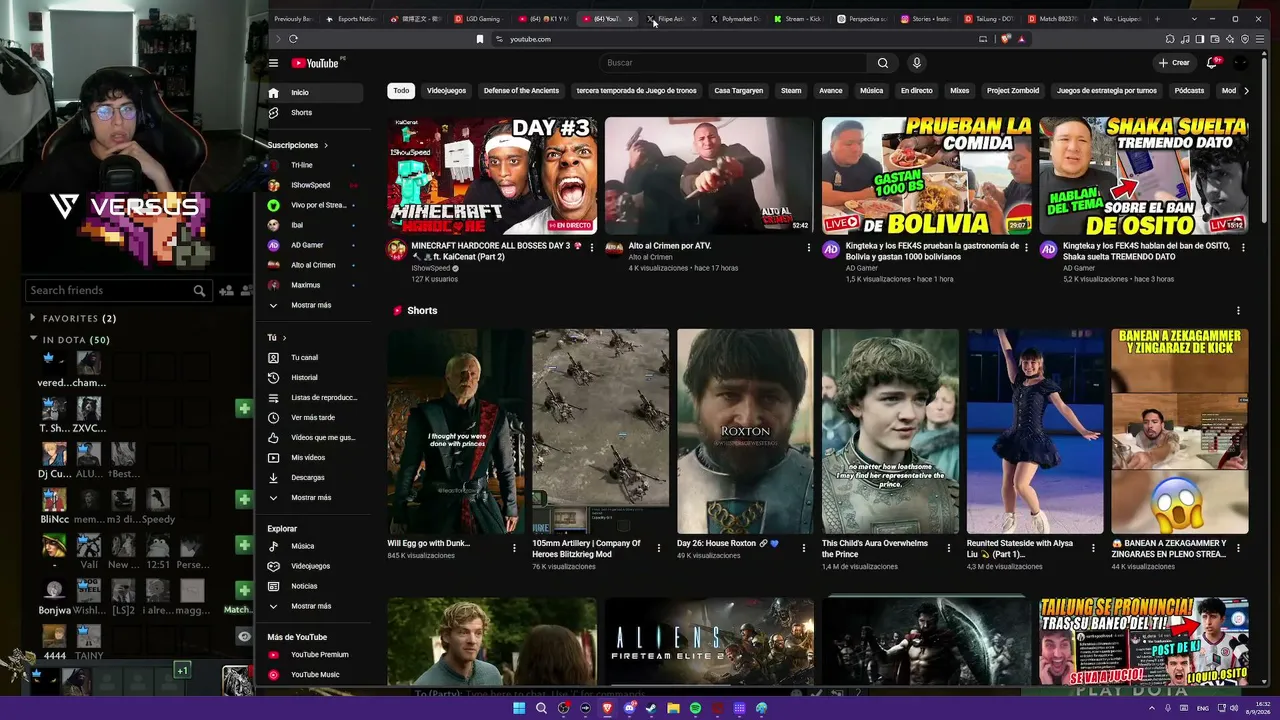This screenshot has width=1280, height=720.
Task: Explore Noticias category
Action: [x=314, y=586]
